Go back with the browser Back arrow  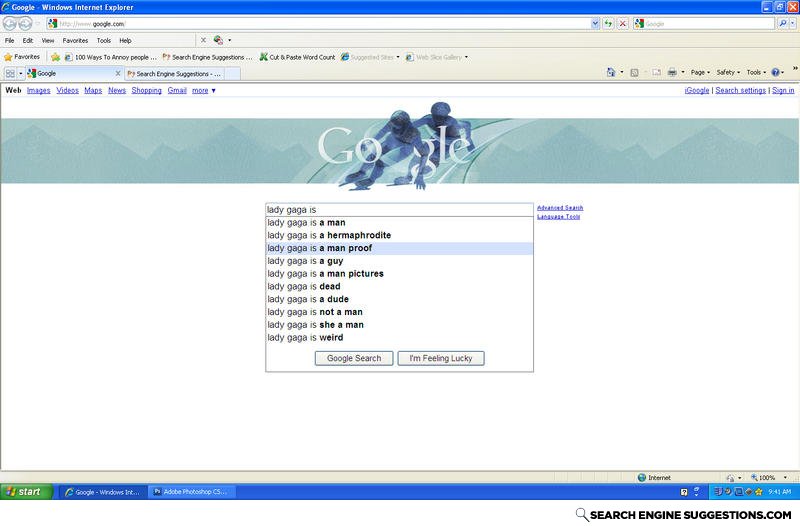click(10, 23)
